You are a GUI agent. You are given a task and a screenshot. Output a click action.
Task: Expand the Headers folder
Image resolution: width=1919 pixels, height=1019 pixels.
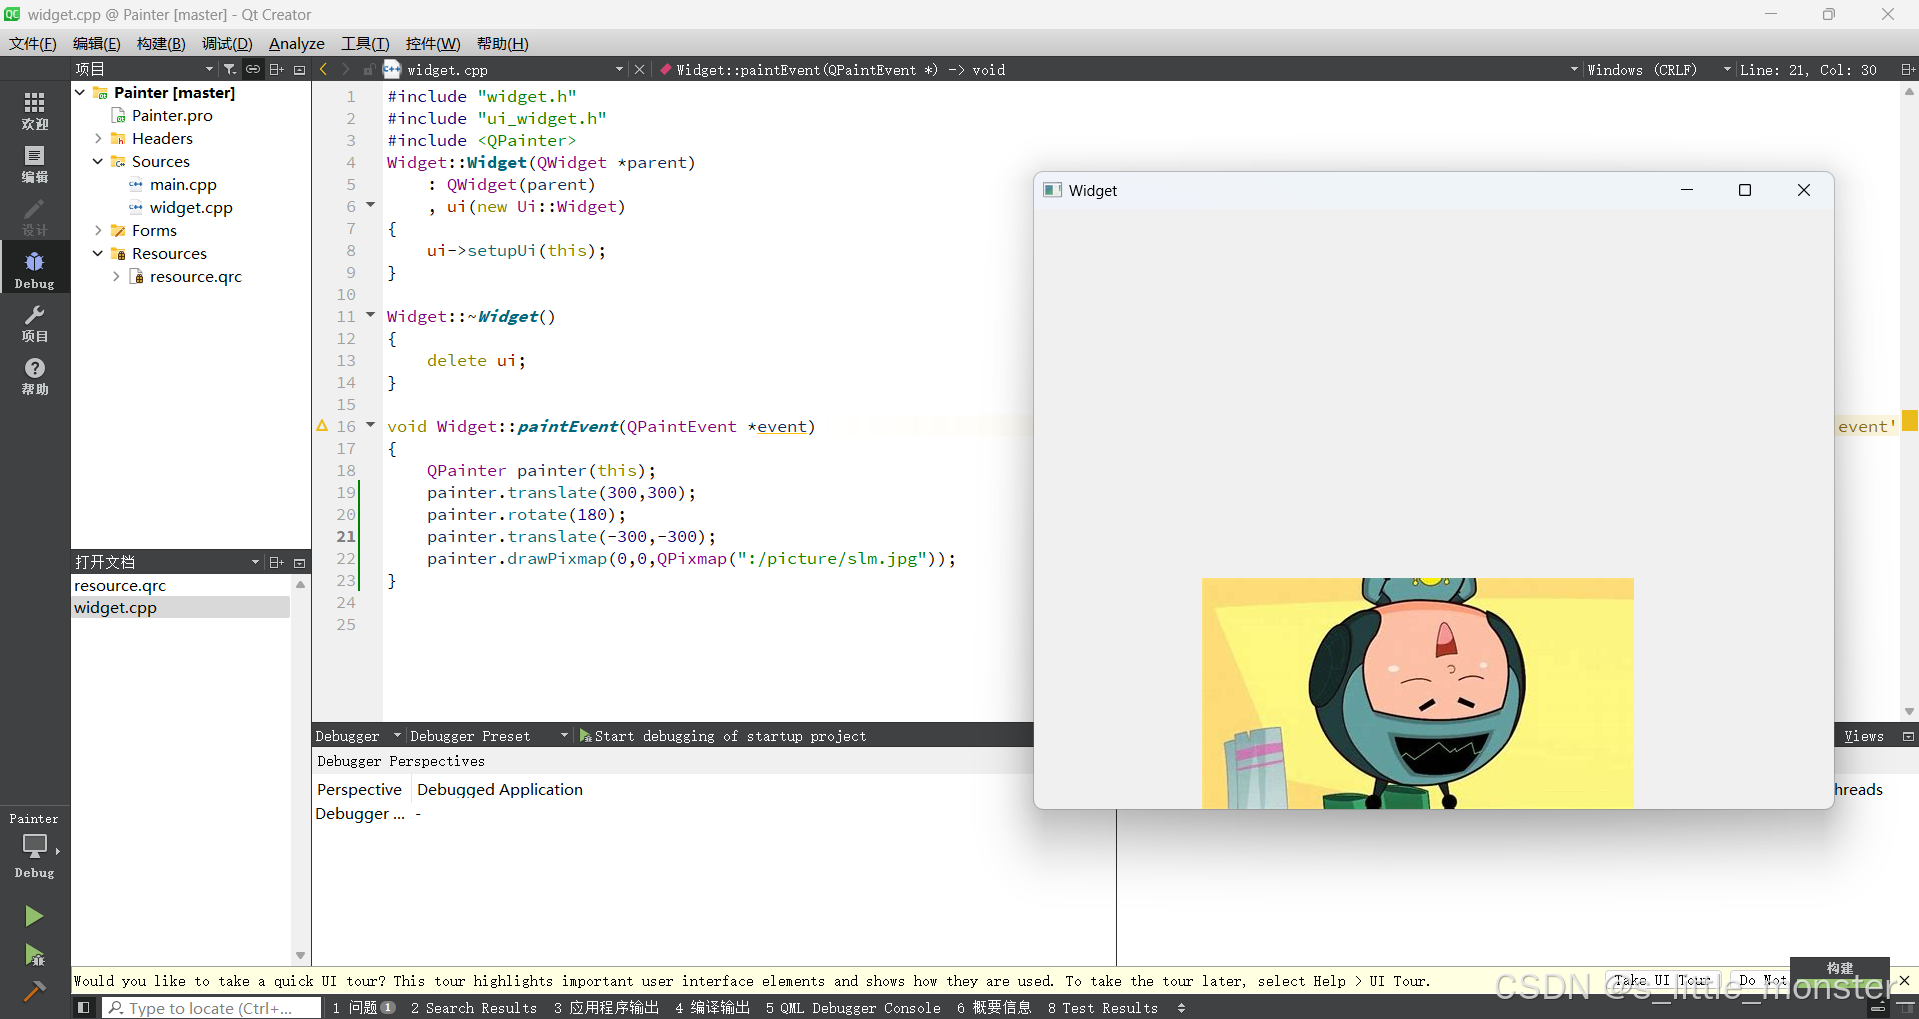pyautogui.click(x=98, y=138)
